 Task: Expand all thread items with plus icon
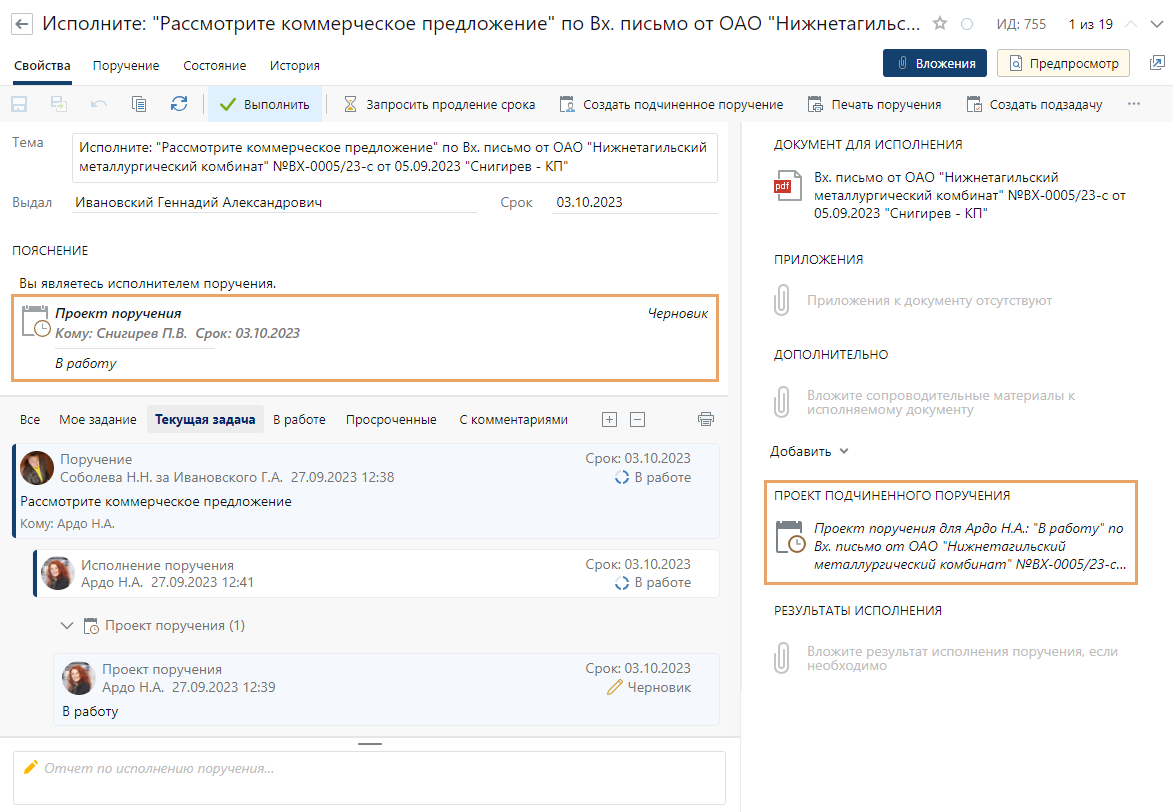pos(610,419)
